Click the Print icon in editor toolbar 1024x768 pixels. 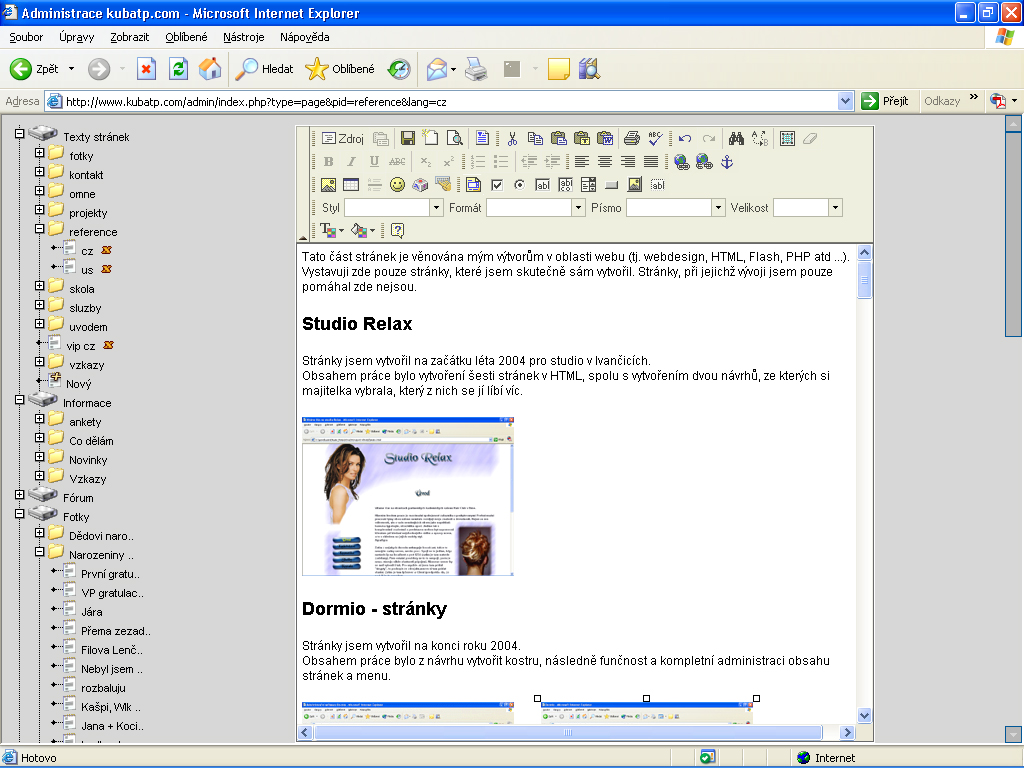tap(631, 139)
